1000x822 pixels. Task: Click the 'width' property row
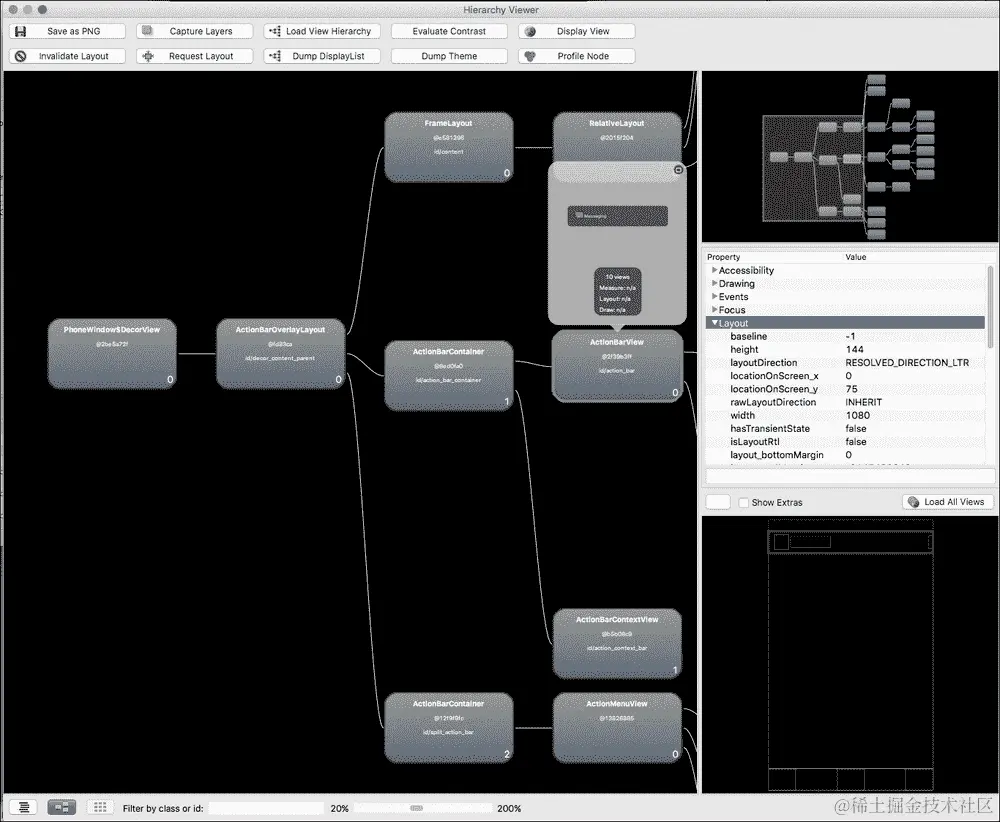(845, 415)
